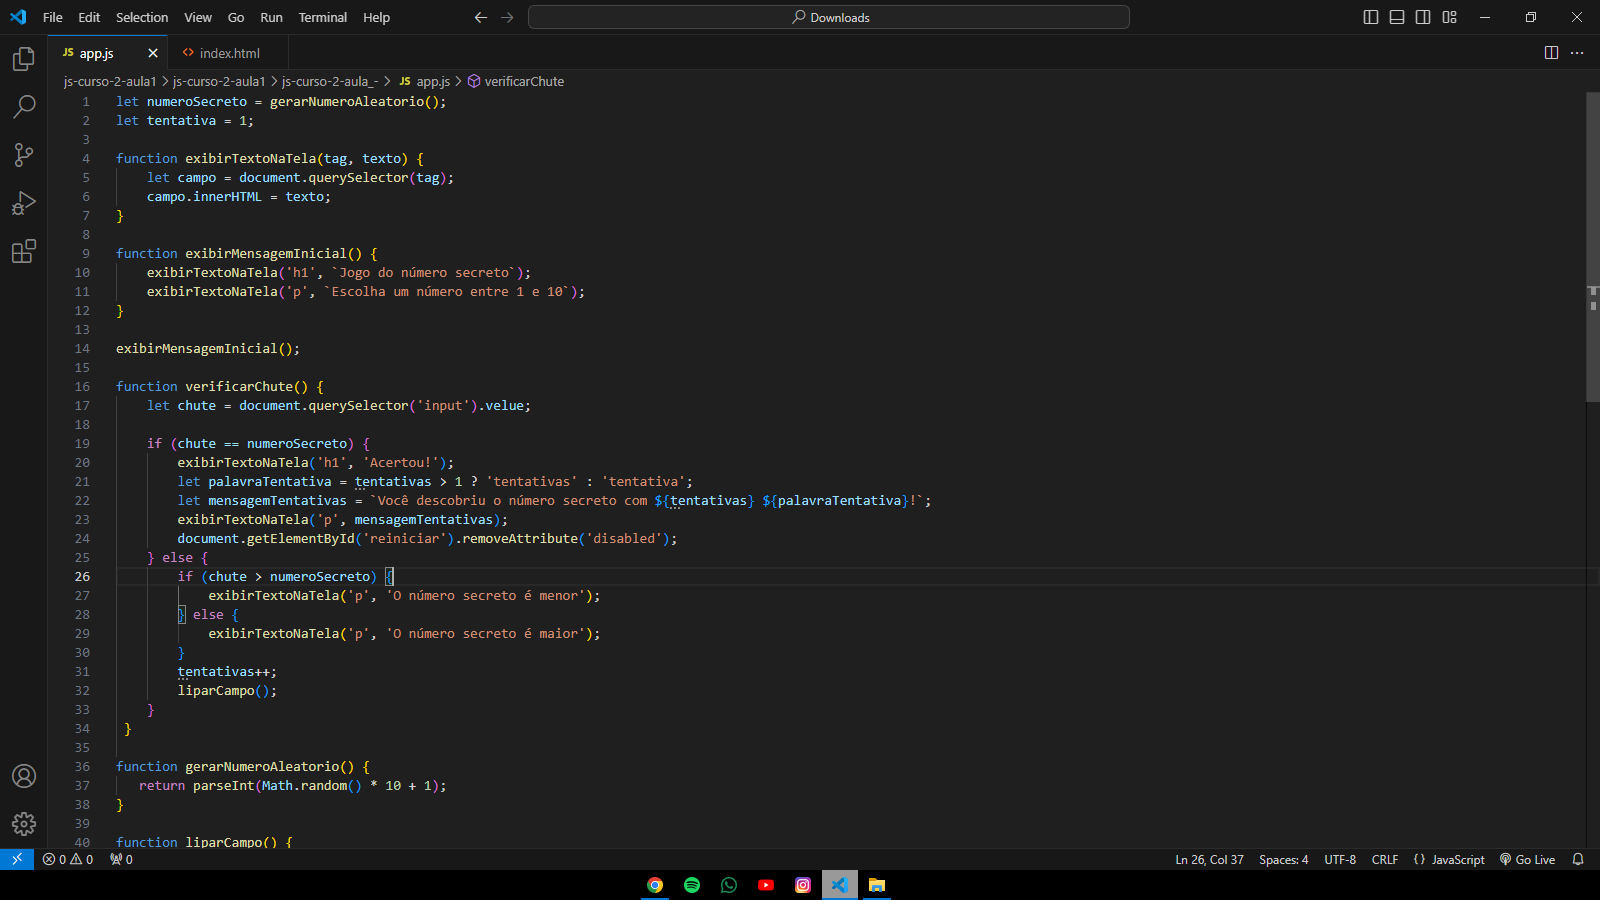Close the app.js tab
The height and width of the screenshot is (900, 1600).
pyautogui.click(x=153, y=53)
